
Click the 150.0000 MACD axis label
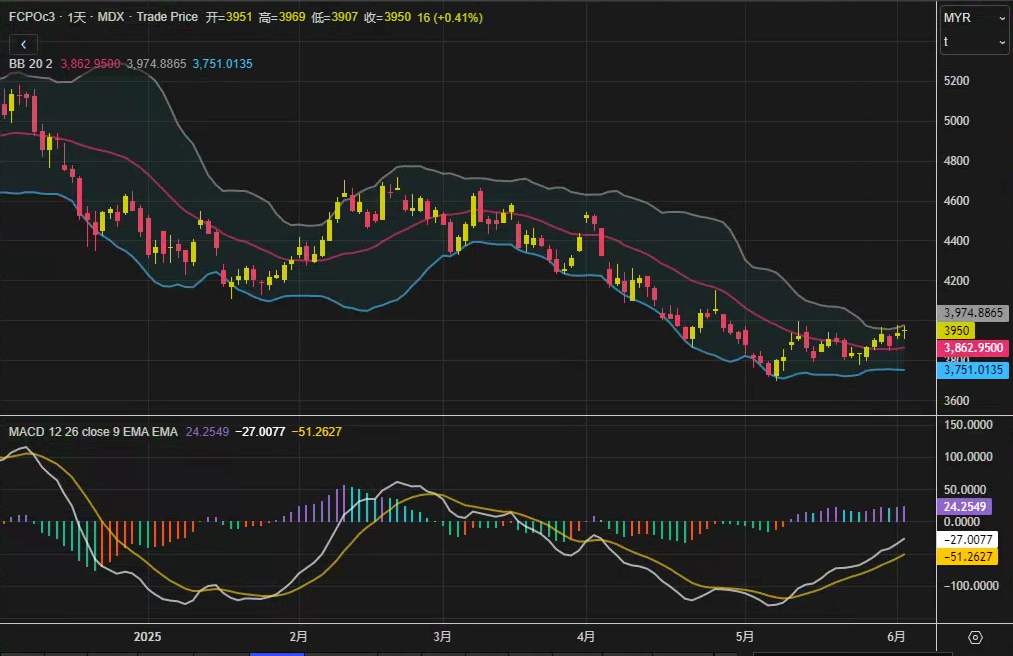[968, 425]
